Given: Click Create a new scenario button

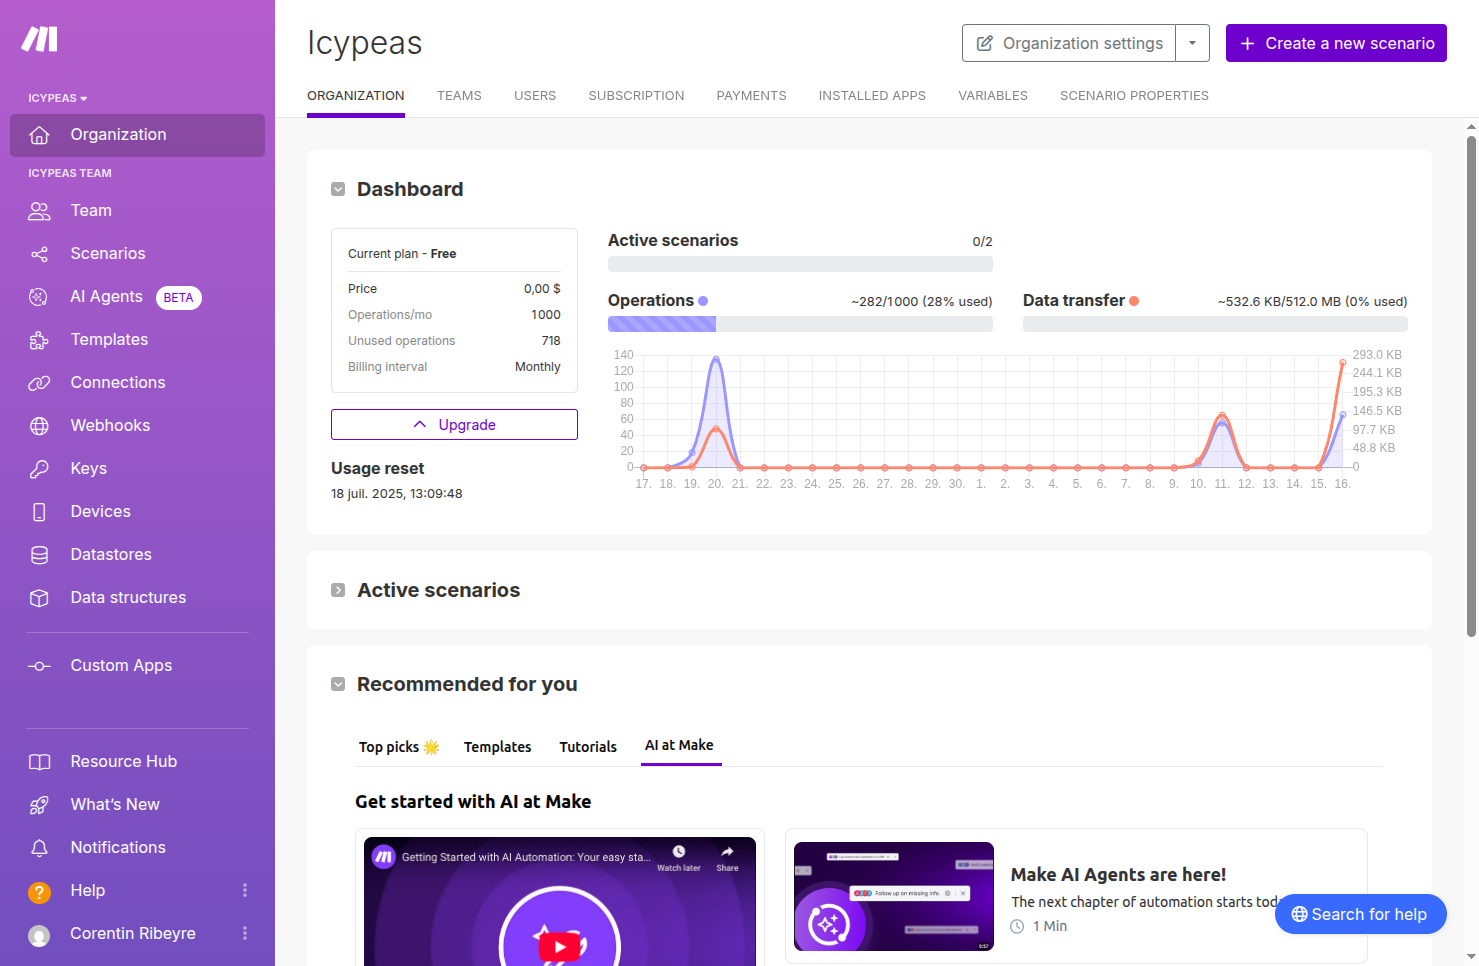Looking at the screenshot, I should tap(1336, 43).
